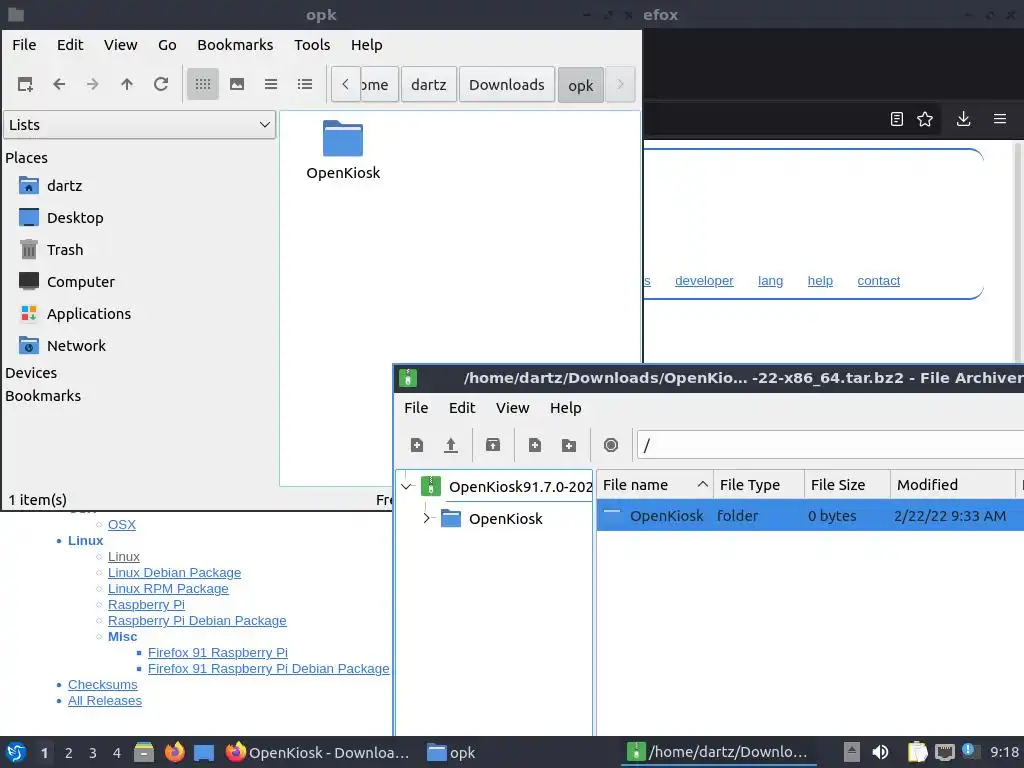Reload the opk folder view

click(161, 84)
